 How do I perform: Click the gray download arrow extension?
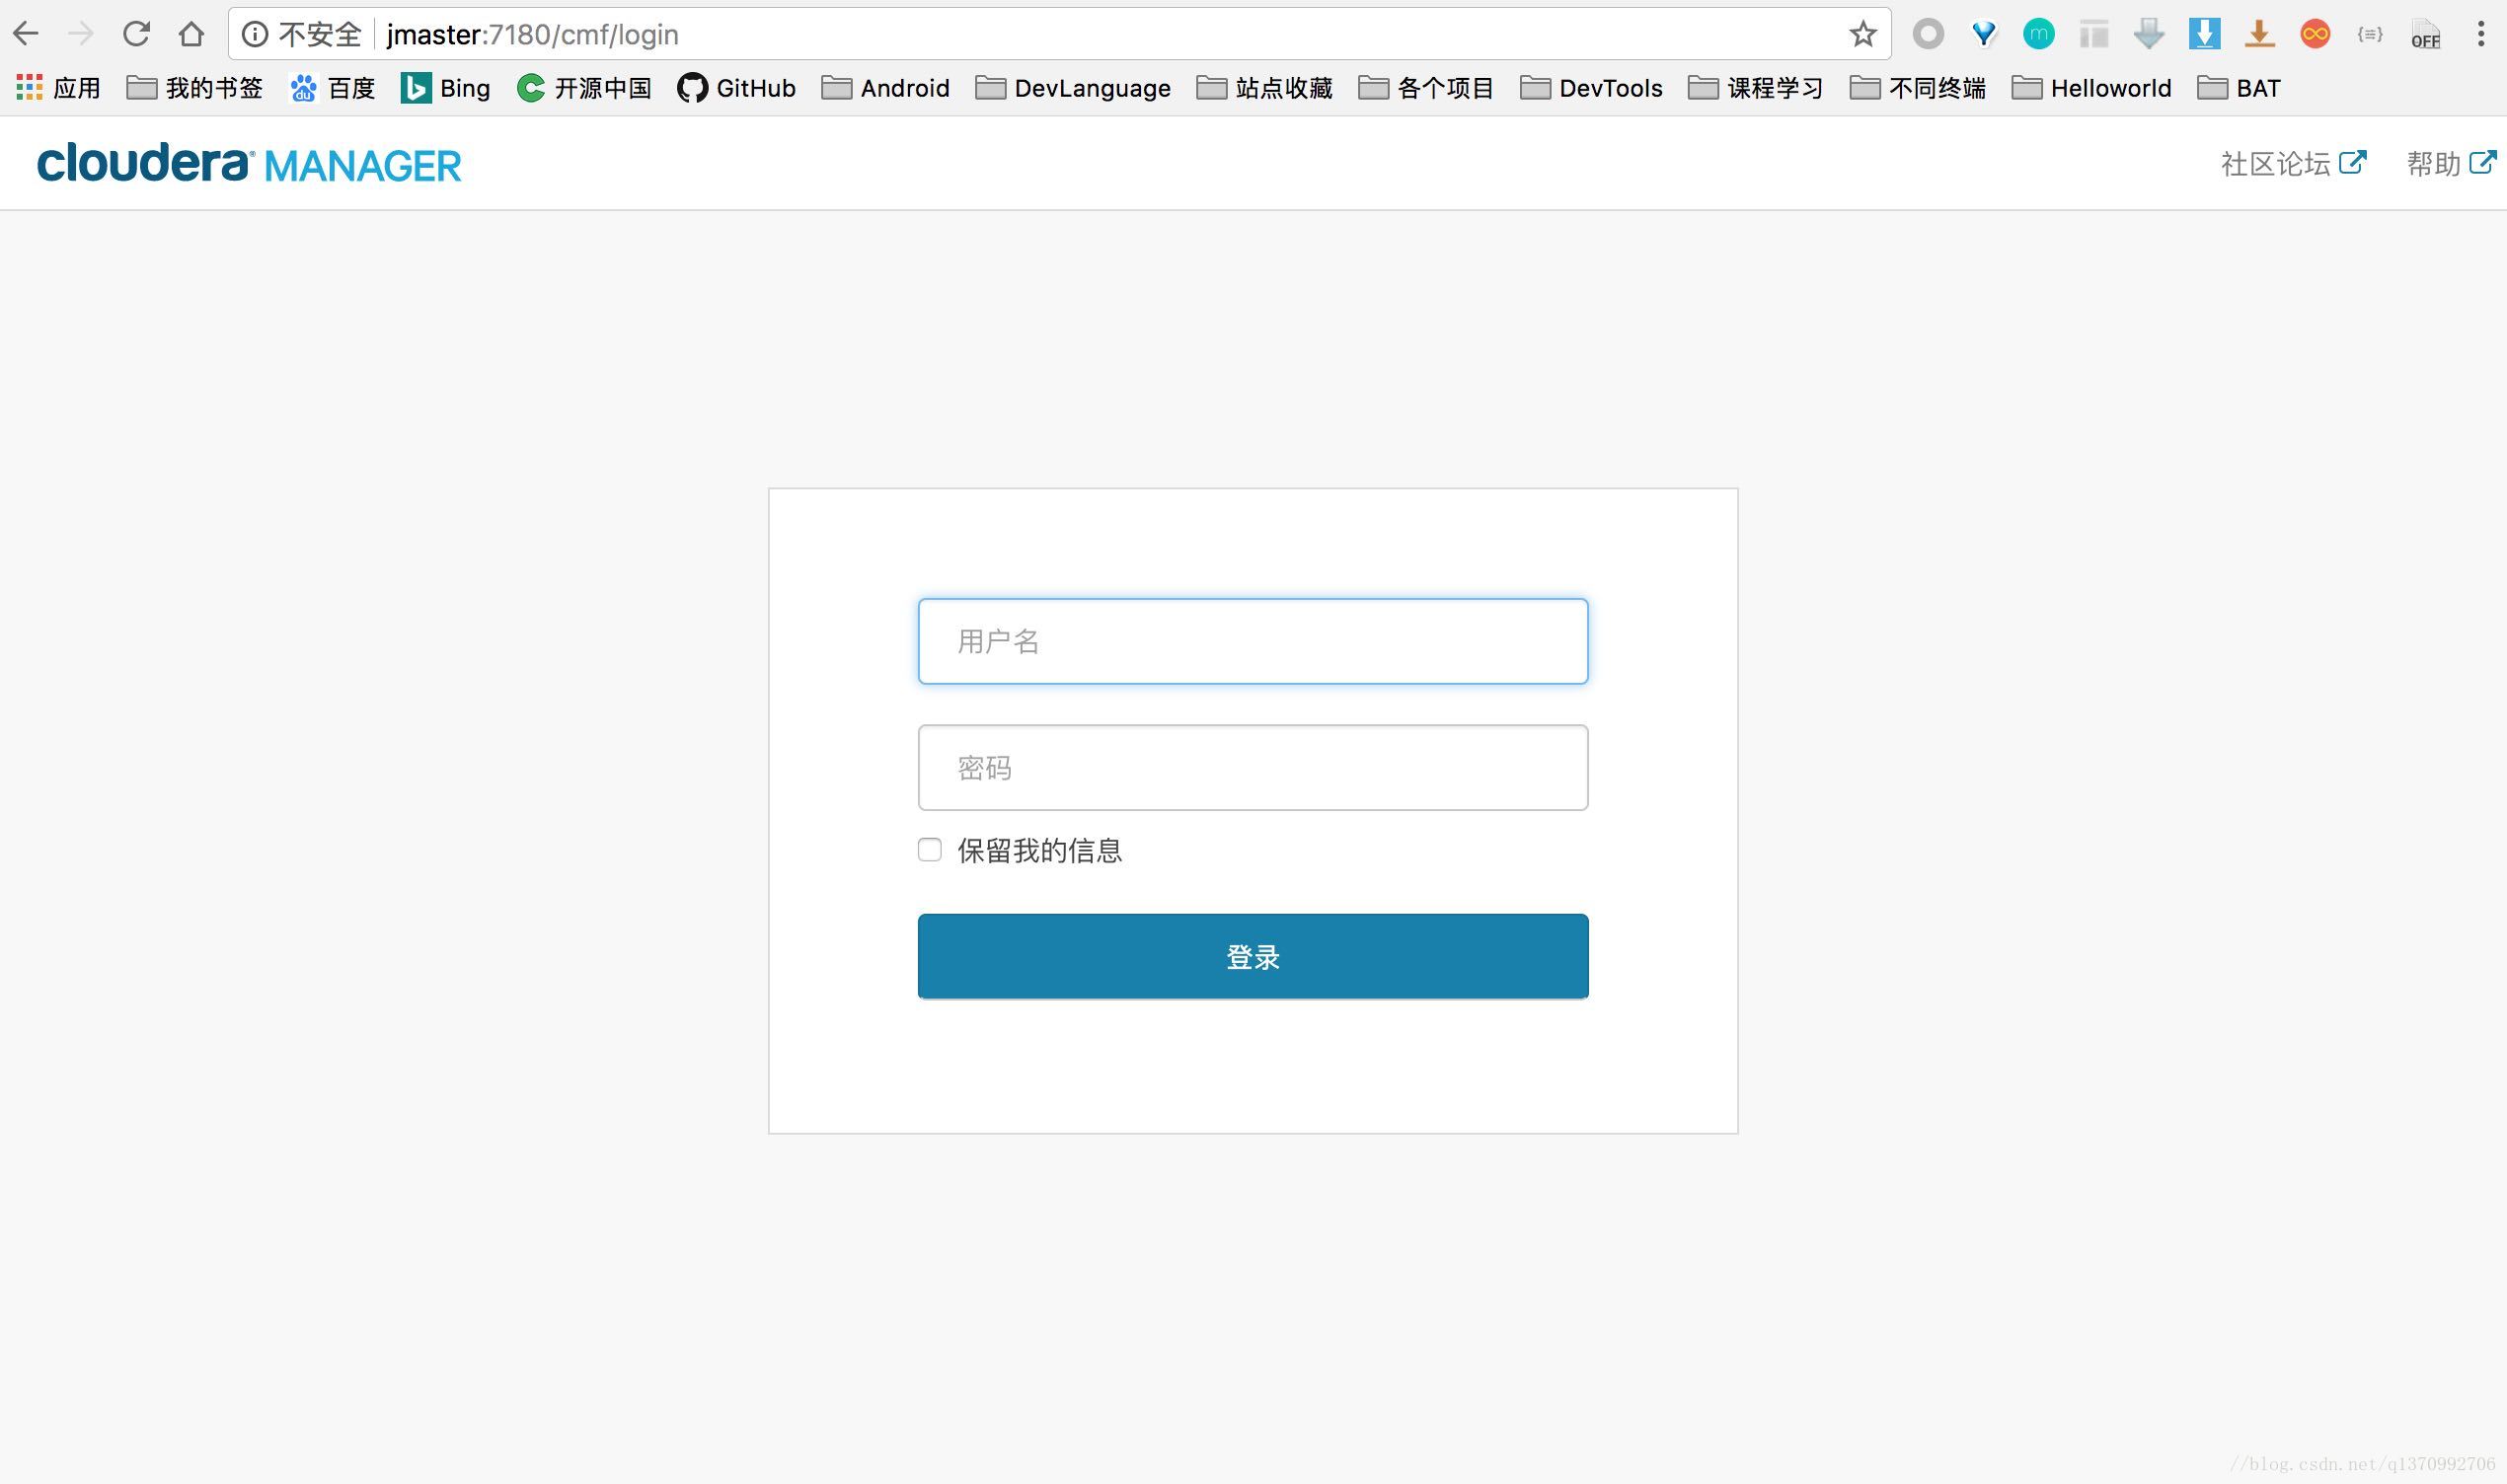pyautogui.click(x=2148, y=34)
